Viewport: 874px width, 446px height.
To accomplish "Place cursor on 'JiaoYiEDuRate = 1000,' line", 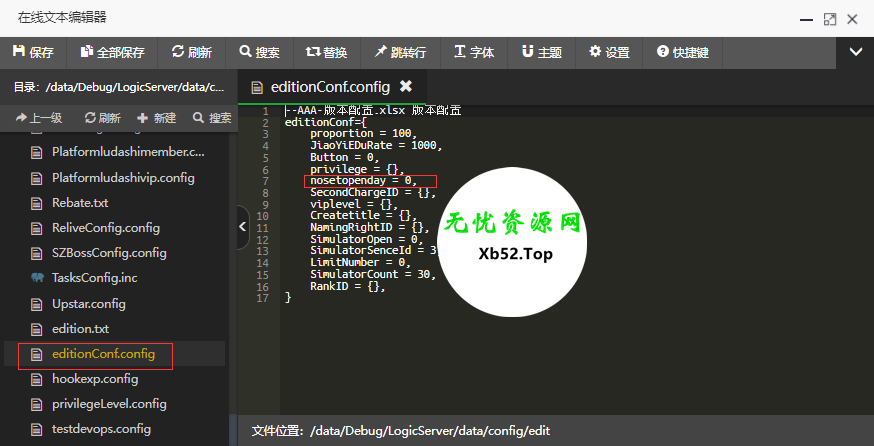I will point(376,146).
